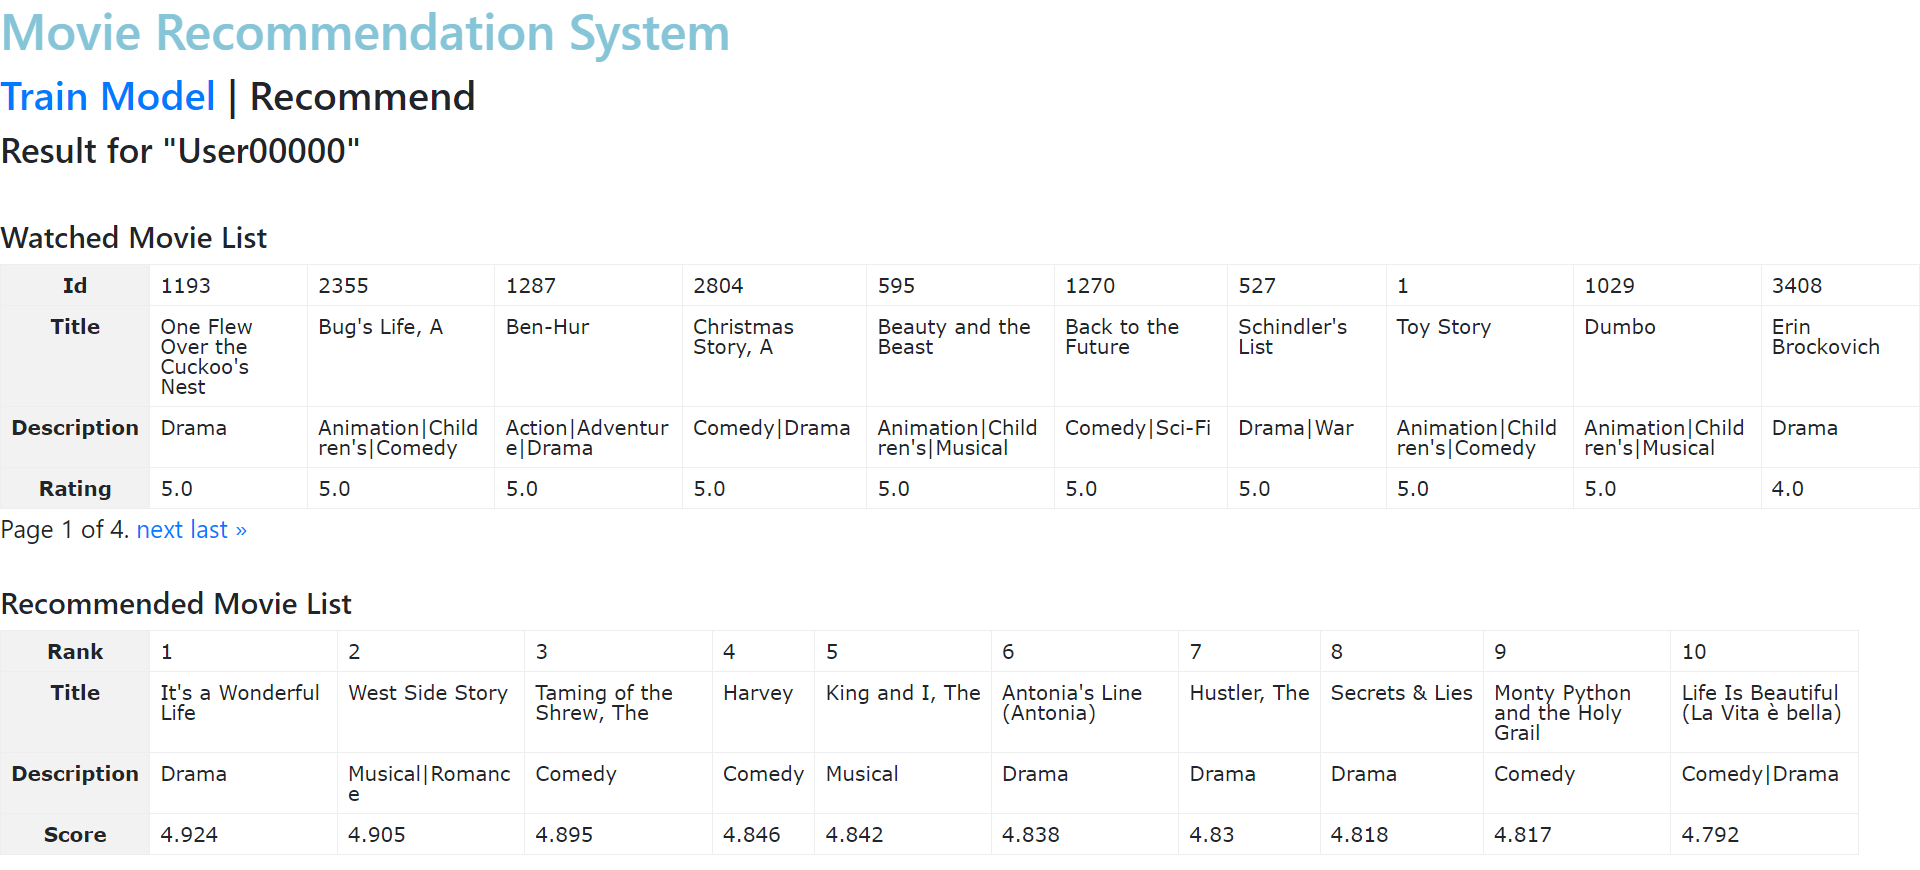Click the Comedy|Drama description under Life Is Beautiful

tap(1760, 774)
